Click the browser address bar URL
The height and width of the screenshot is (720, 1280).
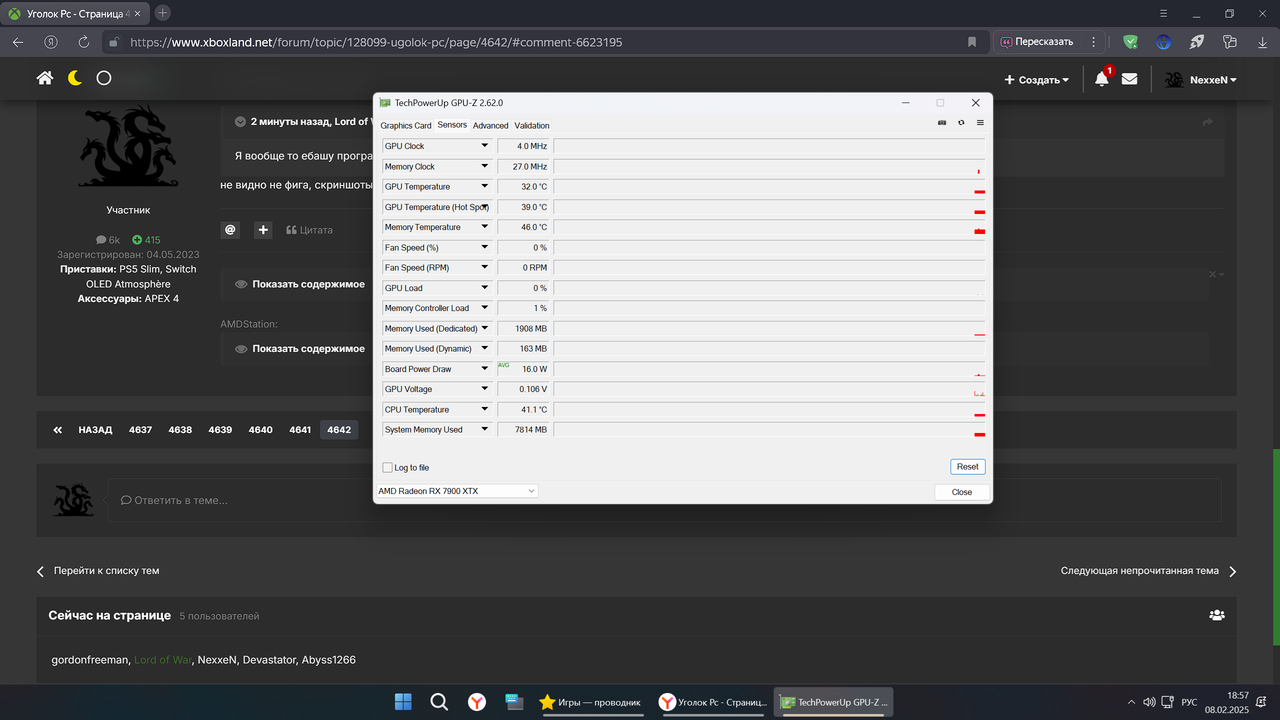click(x=376, y=42)
